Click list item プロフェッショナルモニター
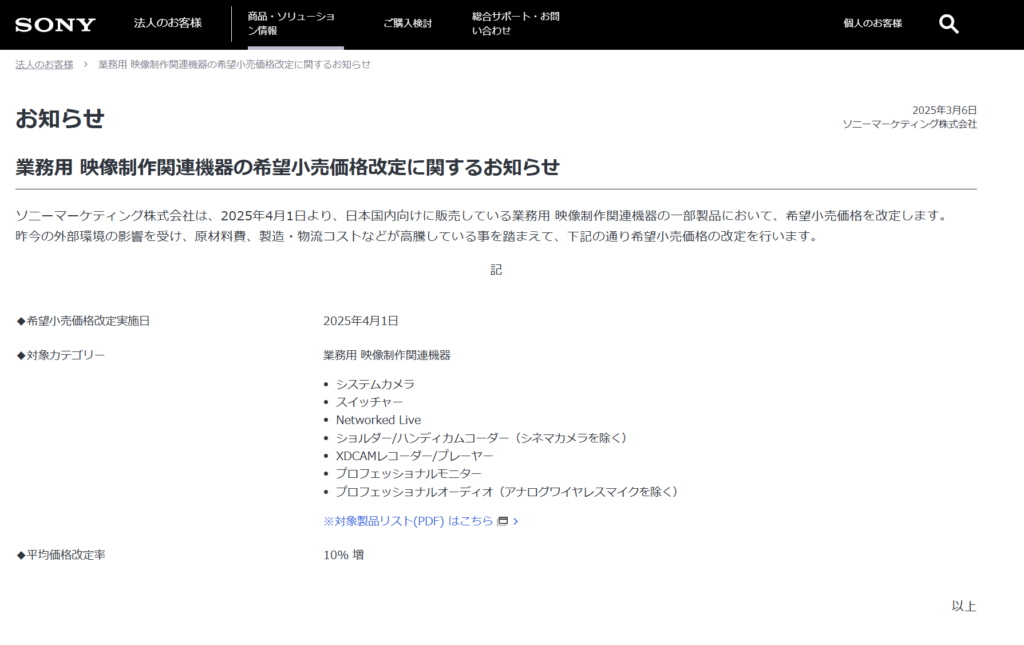1024x645 pixels. (x=408, y=473)
